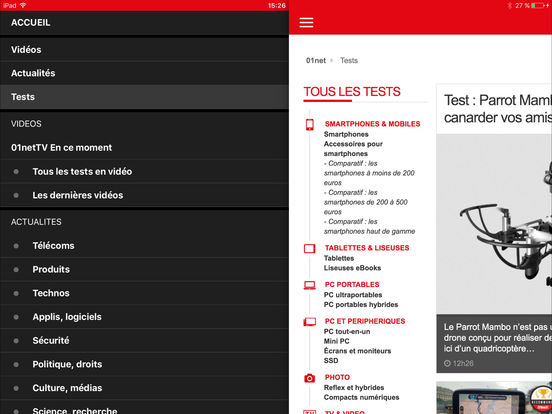Screen dimensions: 552x414
Task: Open Accessoires pour smartphones link
Action: [x=353, y=149]
